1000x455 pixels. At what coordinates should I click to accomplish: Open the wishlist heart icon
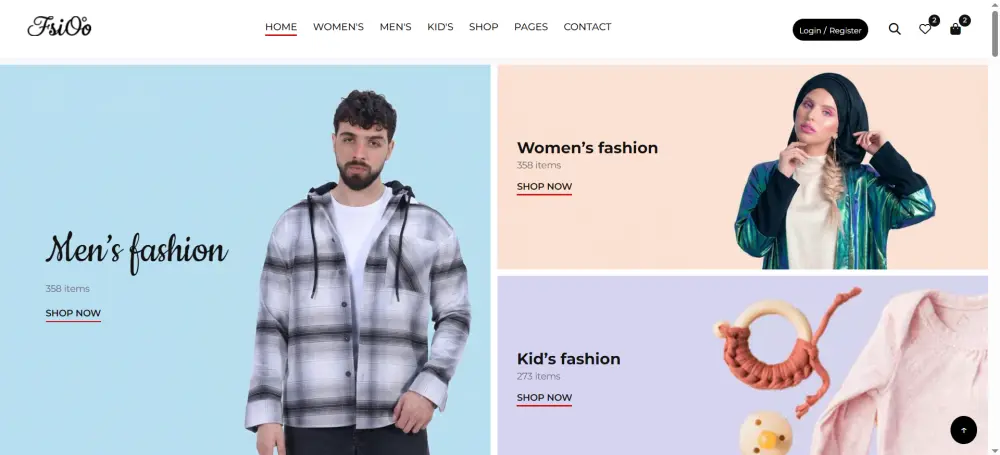click(925, 29)
